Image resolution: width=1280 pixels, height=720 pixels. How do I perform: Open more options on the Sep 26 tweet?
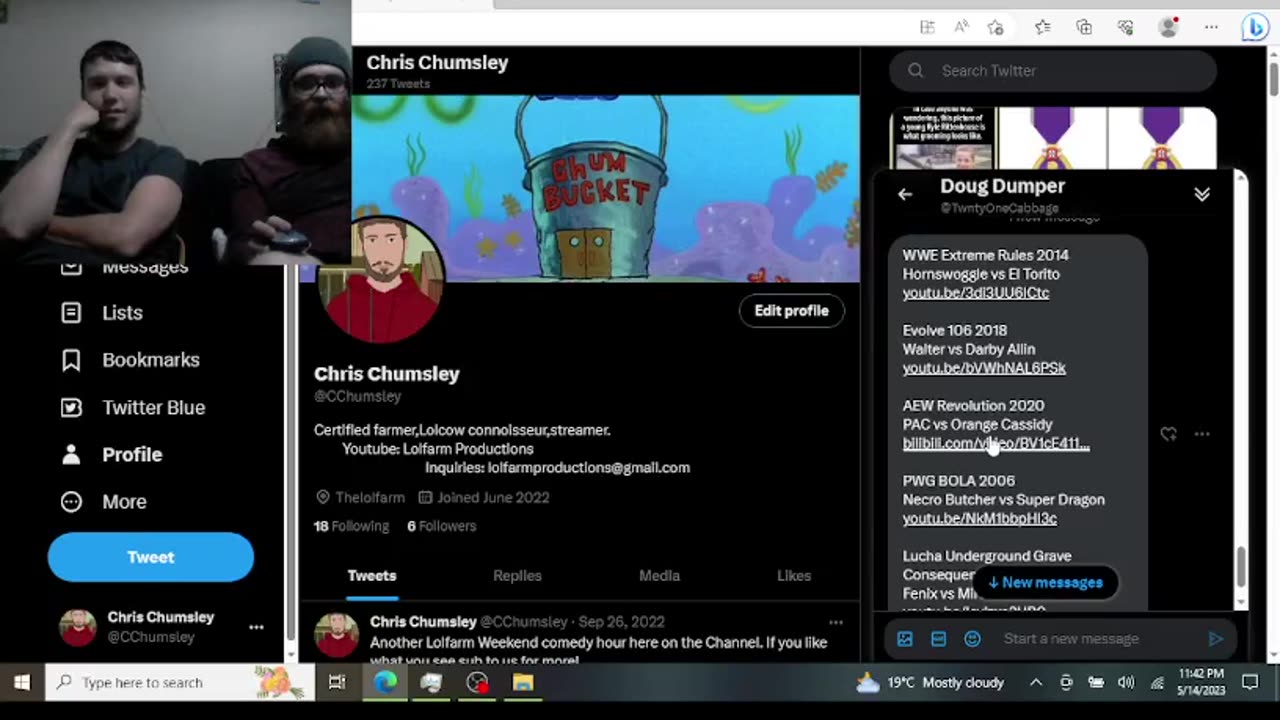pos(836,622)
